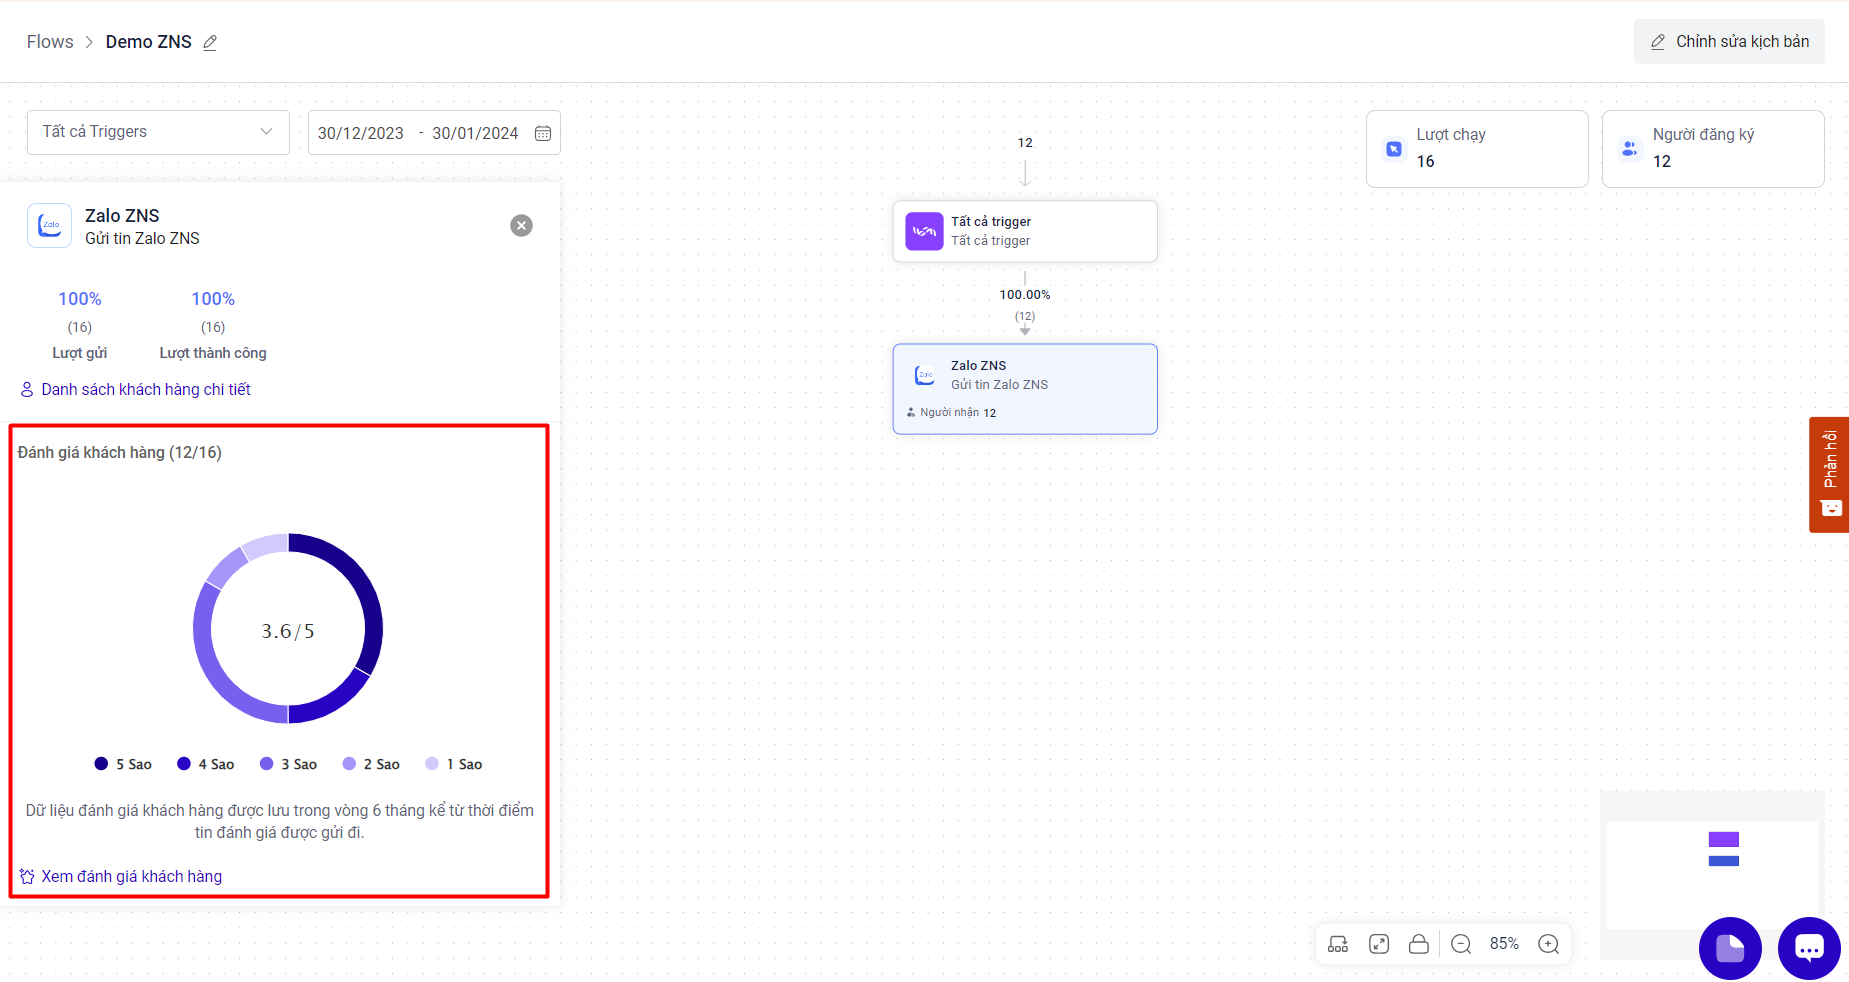
Task: Open the chat bubble widget
Action: point(1809,948)
